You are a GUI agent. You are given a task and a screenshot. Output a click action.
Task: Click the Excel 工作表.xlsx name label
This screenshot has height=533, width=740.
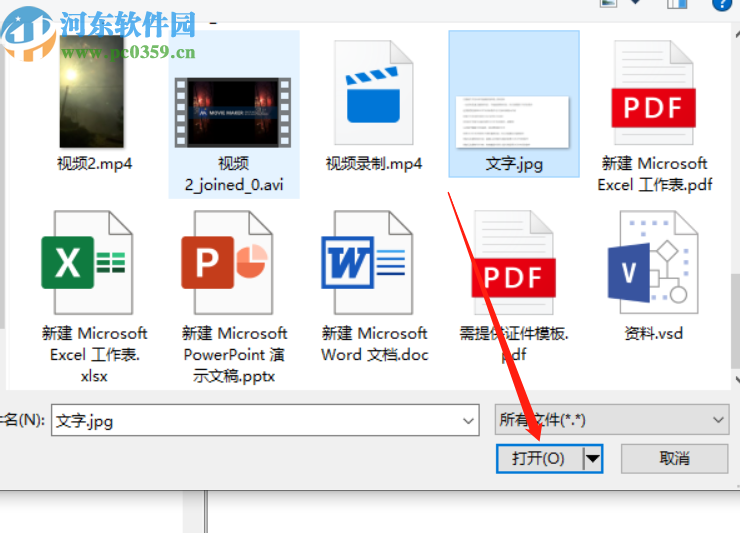[x=94, y=355]
